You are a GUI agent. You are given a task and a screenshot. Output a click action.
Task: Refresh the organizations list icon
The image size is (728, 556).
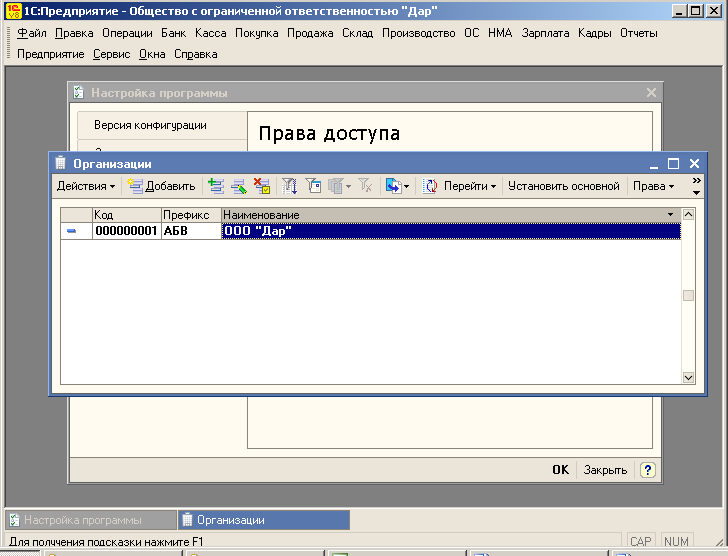(x=430, y=186)
